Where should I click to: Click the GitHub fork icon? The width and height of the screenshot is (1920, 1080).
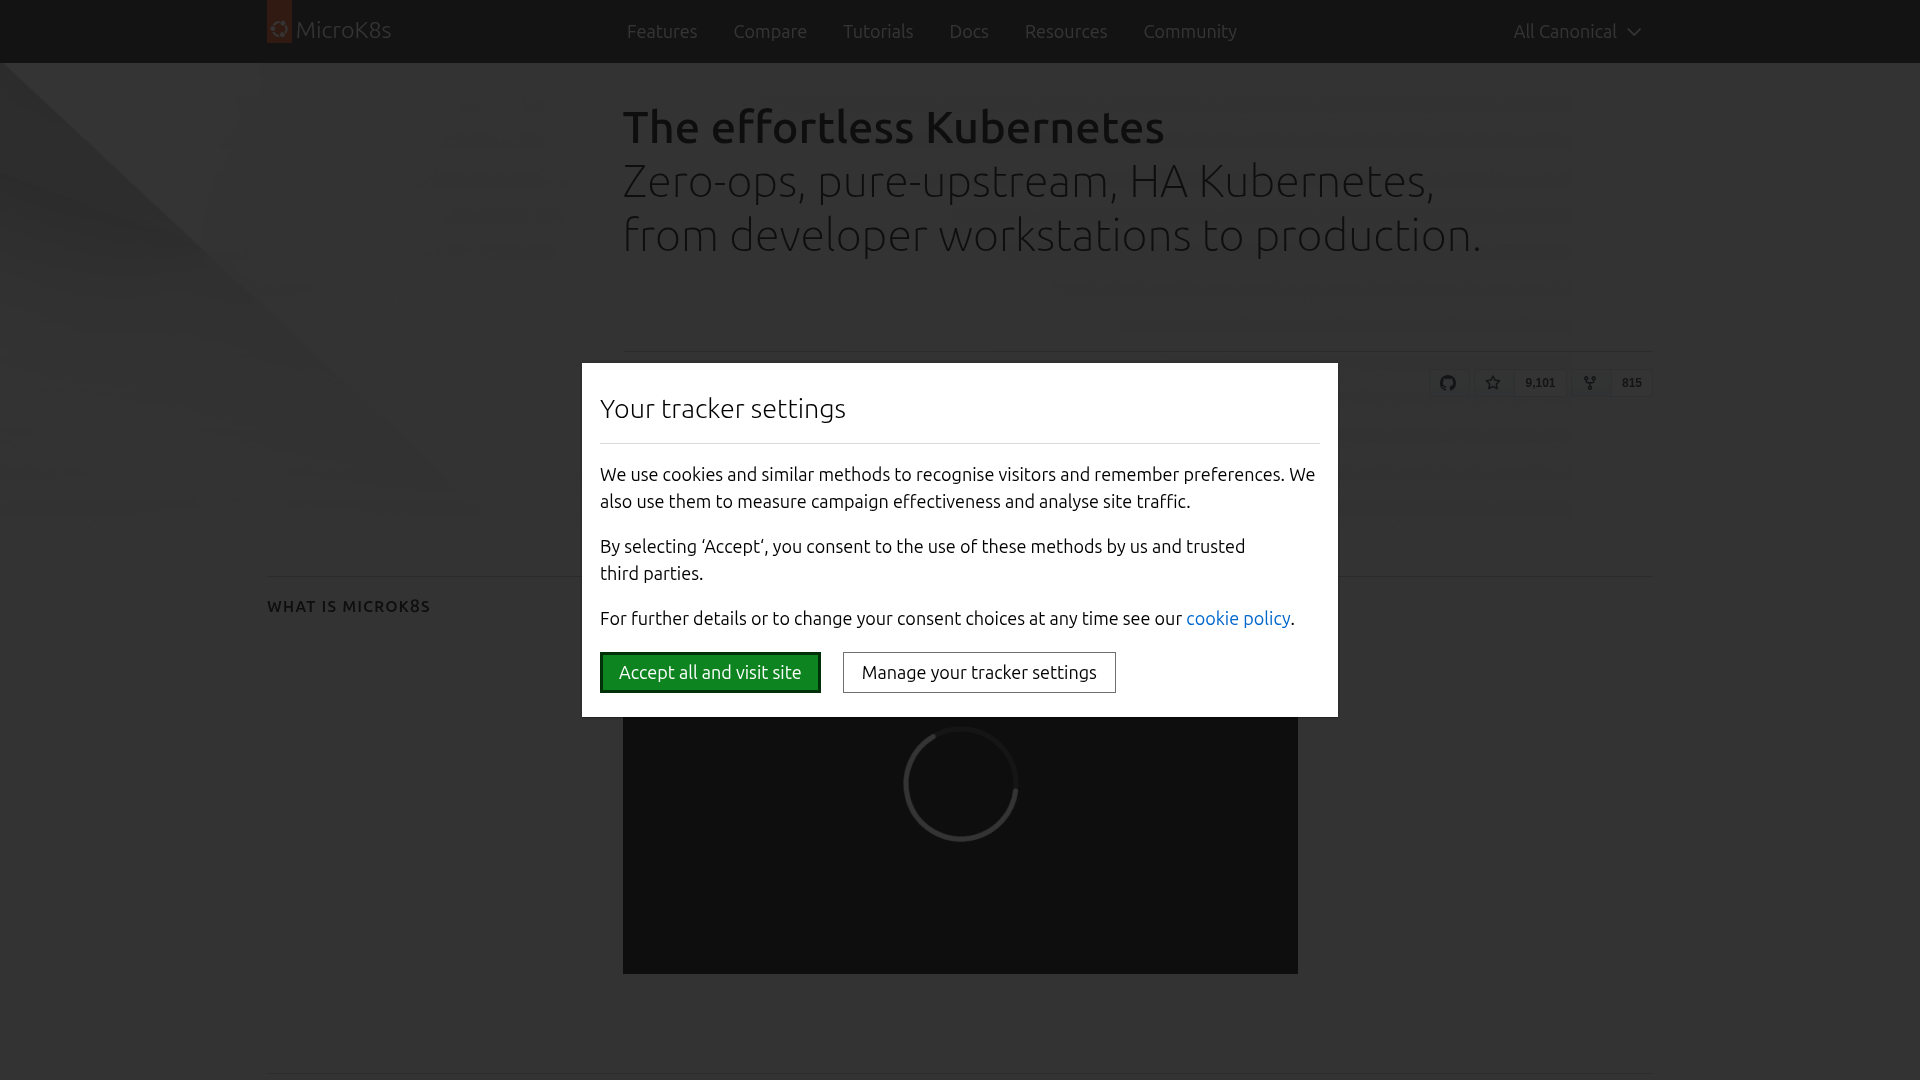1589,383
